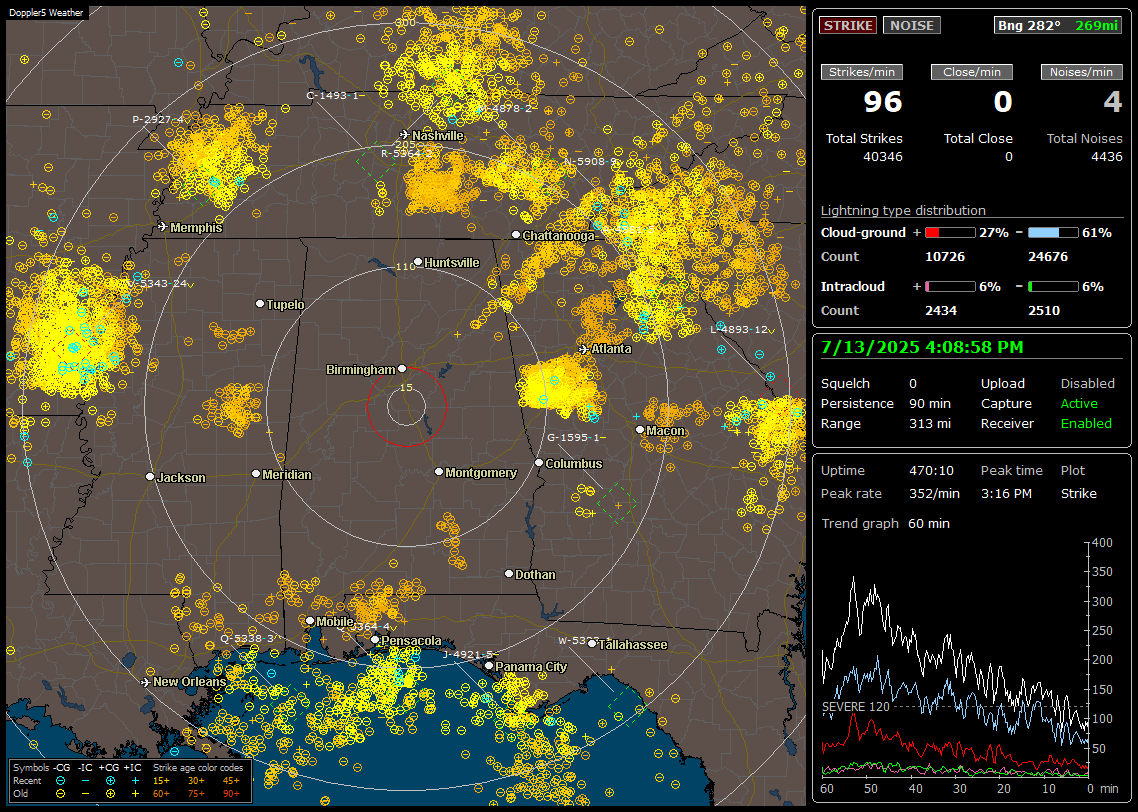The image size is (1138, 812).
Task: Click the Total Strikes value 40346
Action: tap(883, 157)
